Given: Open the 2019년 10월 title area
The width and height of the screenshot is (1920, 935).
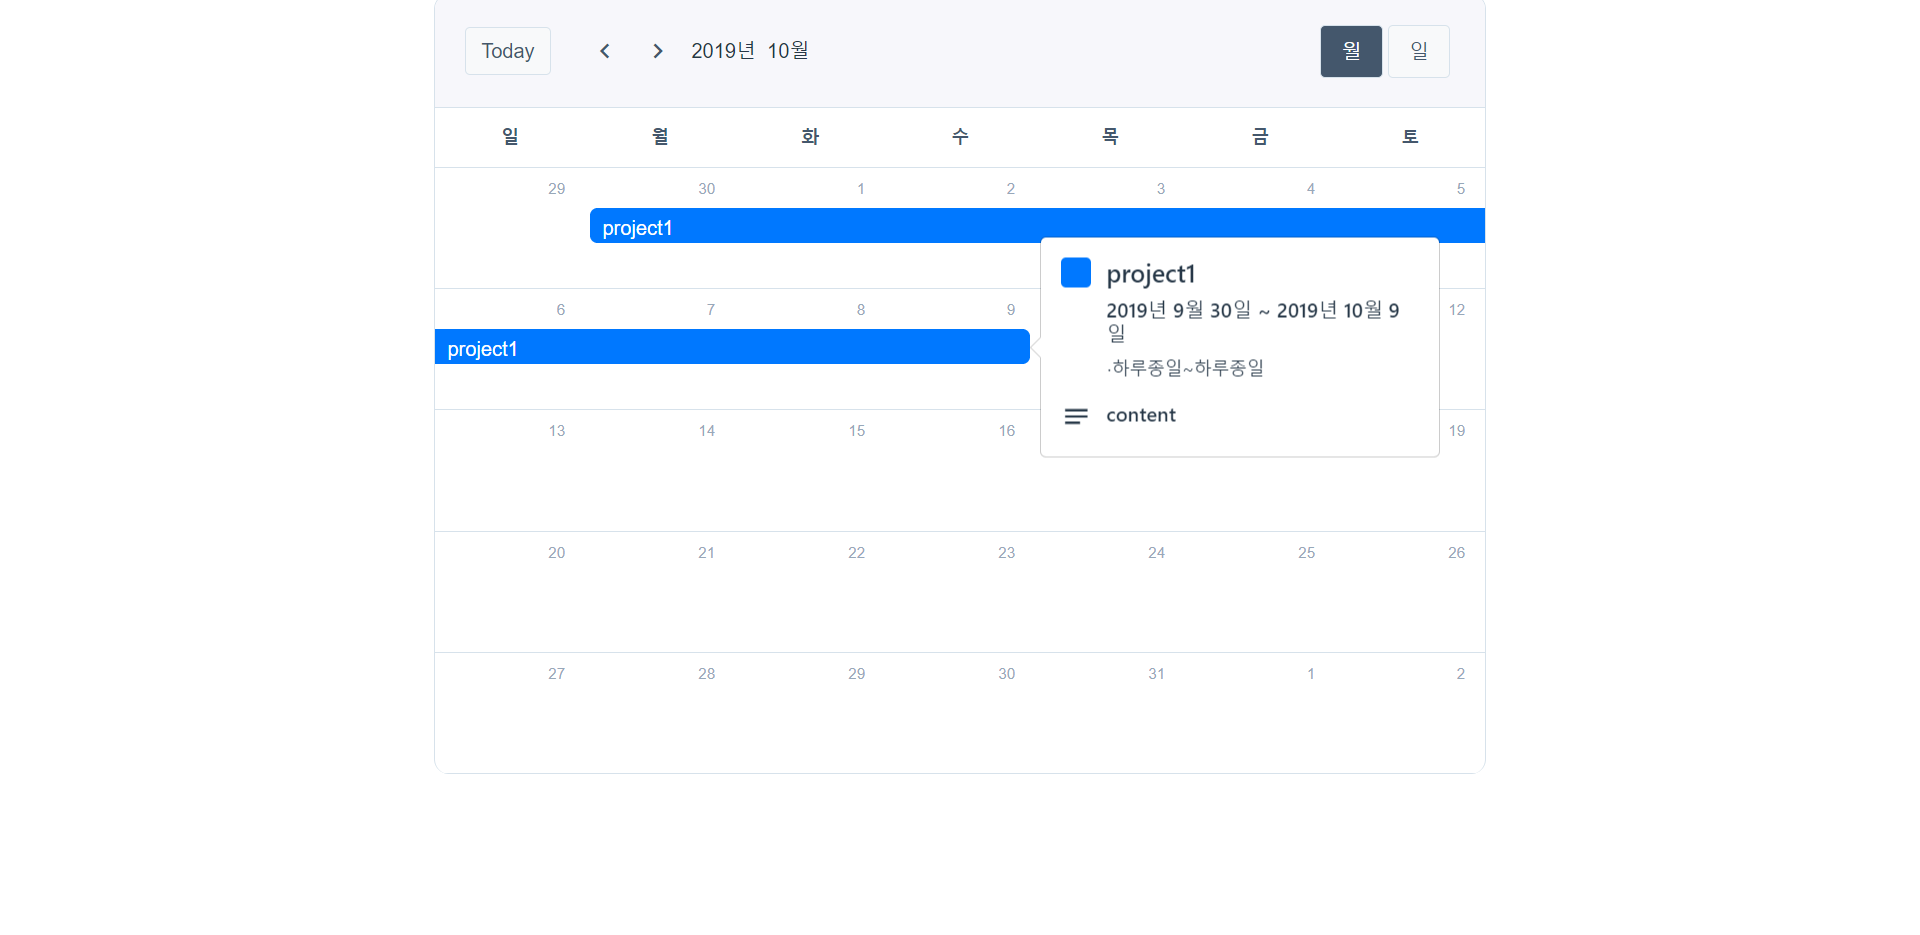Looking at the screenshot, I should pyautogui.click(x=749, y=50).
